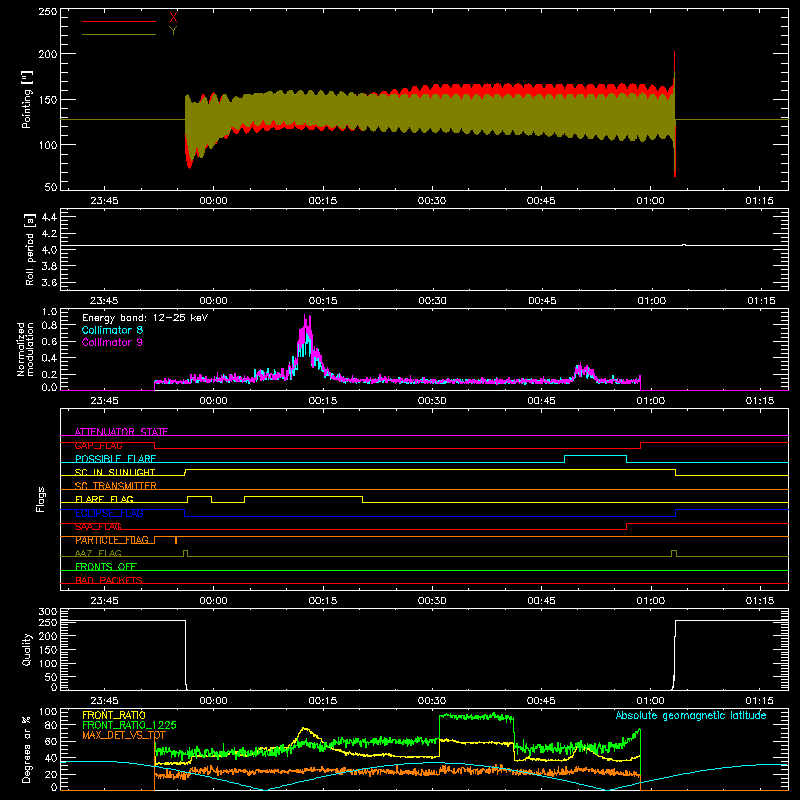The width and height of the screenshot is (800, 800).
Task: Click the 00:45 time label under modulation plot
Action: click(x=541, y=401)
